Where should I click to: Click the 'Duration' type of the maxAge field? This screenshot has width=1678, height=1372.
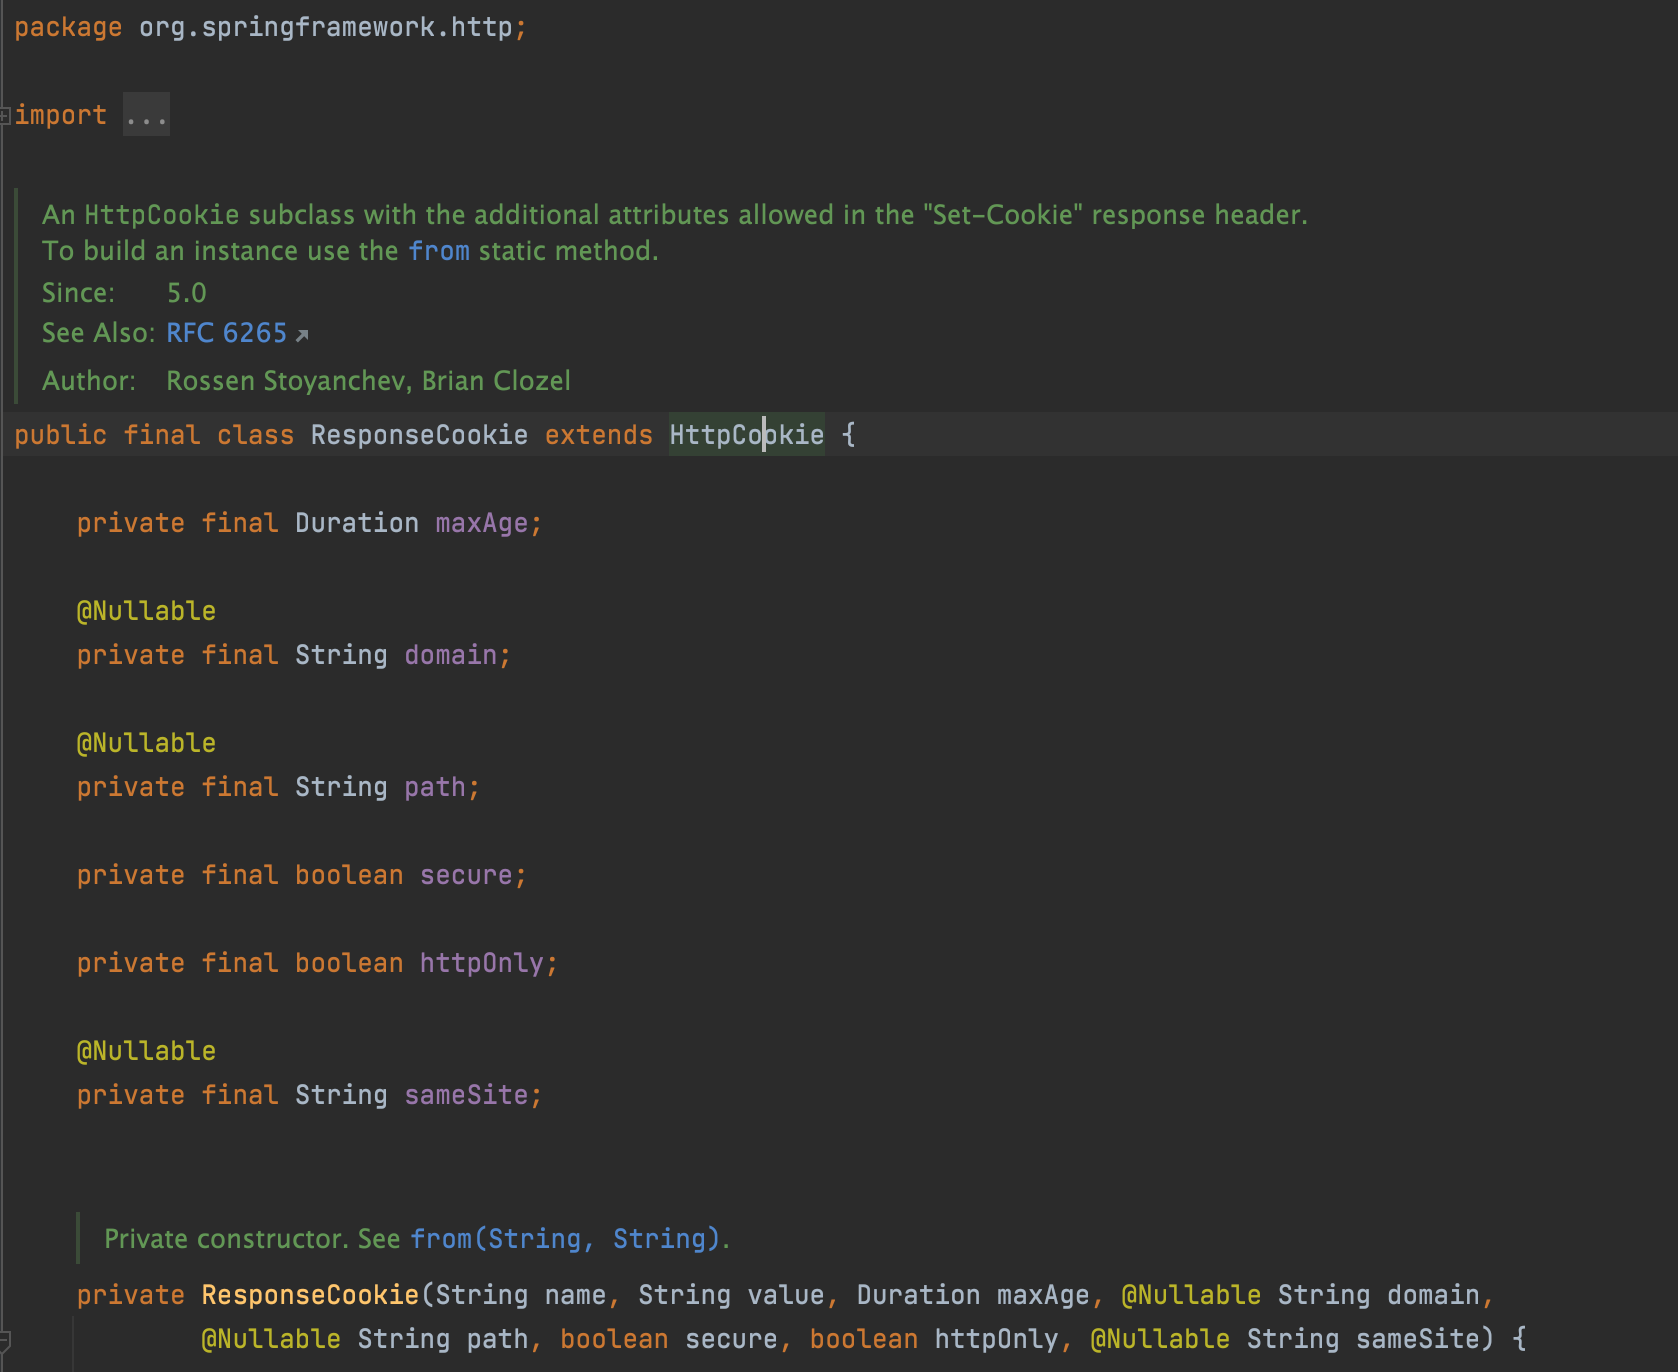click(x=357, y=523)
